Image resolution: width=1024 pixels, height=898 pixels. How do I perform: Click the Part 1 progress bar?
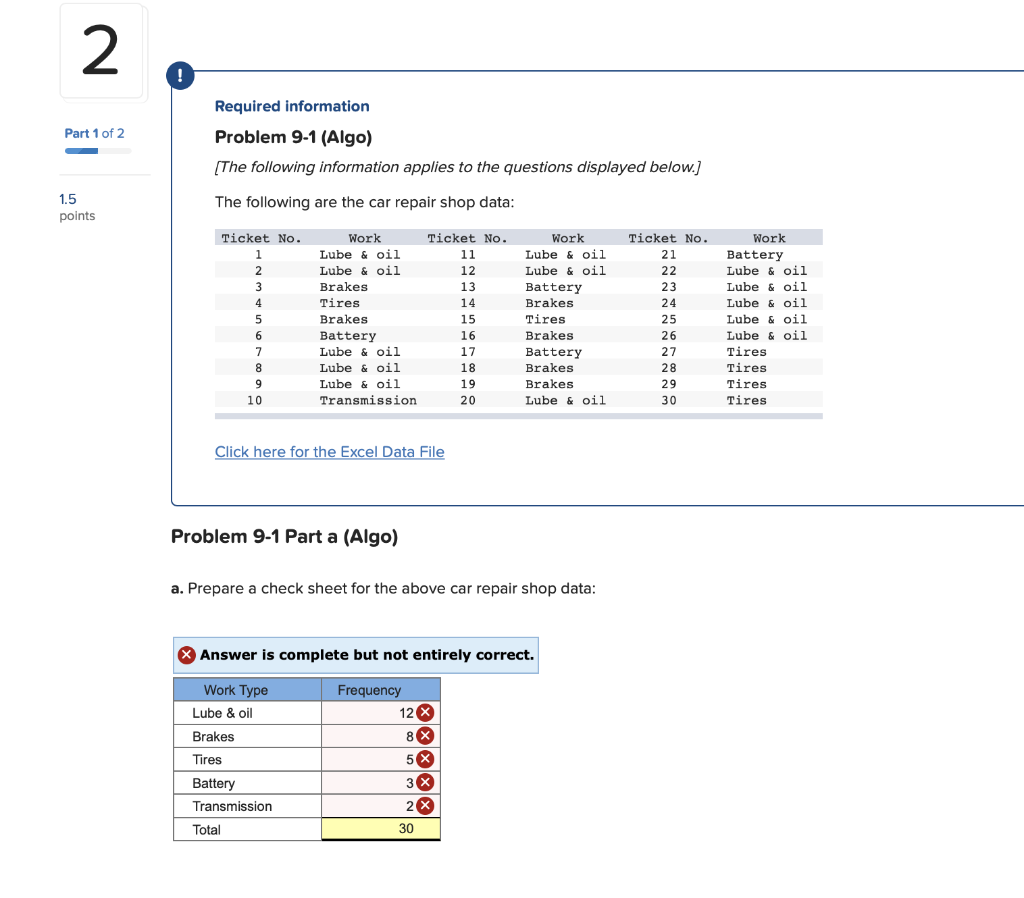(96, 150)
